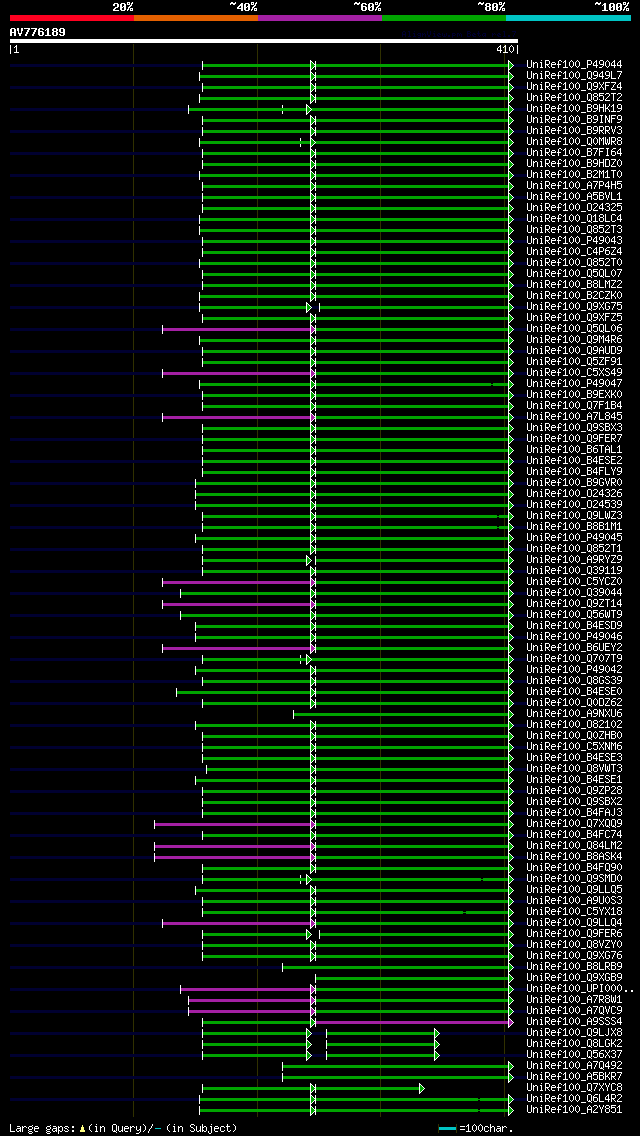Click the UniRef100_Q707T9 label
The height and width of the screenshot is (1136, 640).
tap(574, 659)
